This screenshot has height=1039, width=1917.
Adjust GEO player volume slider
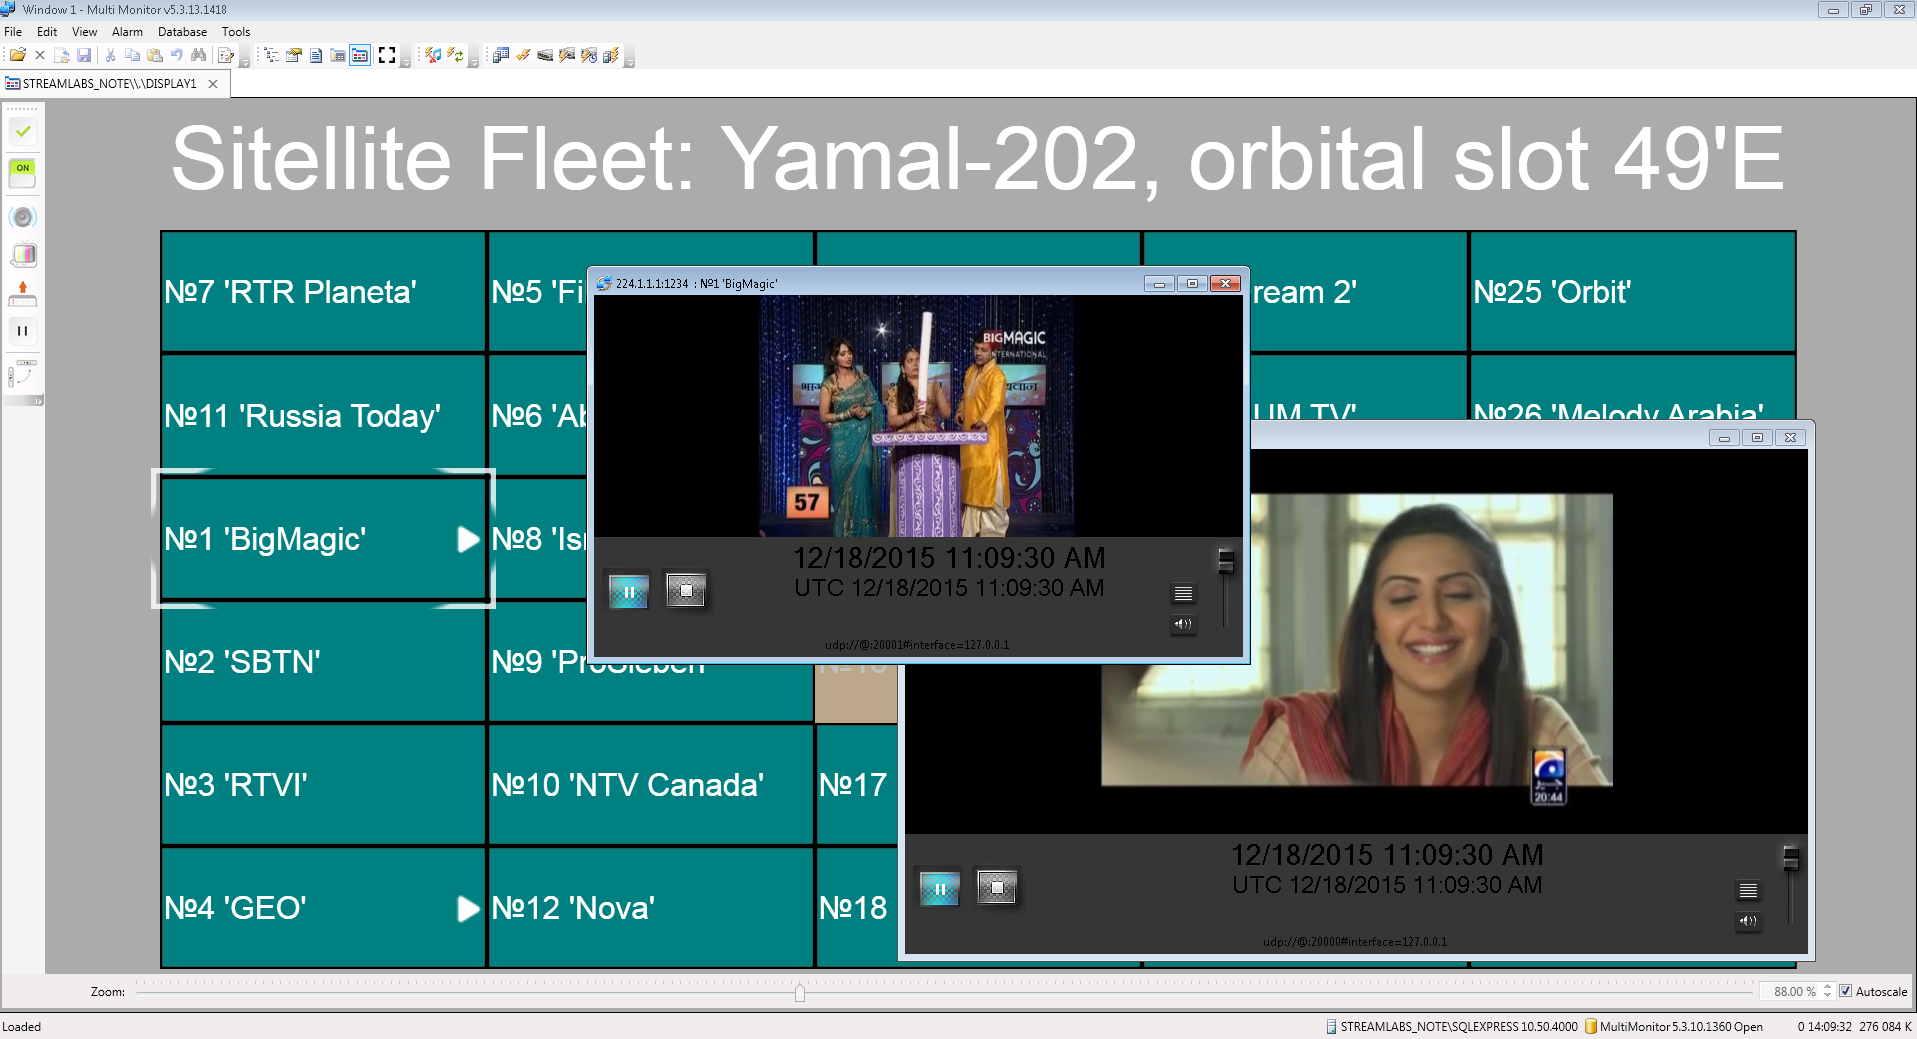(1791, 858)
